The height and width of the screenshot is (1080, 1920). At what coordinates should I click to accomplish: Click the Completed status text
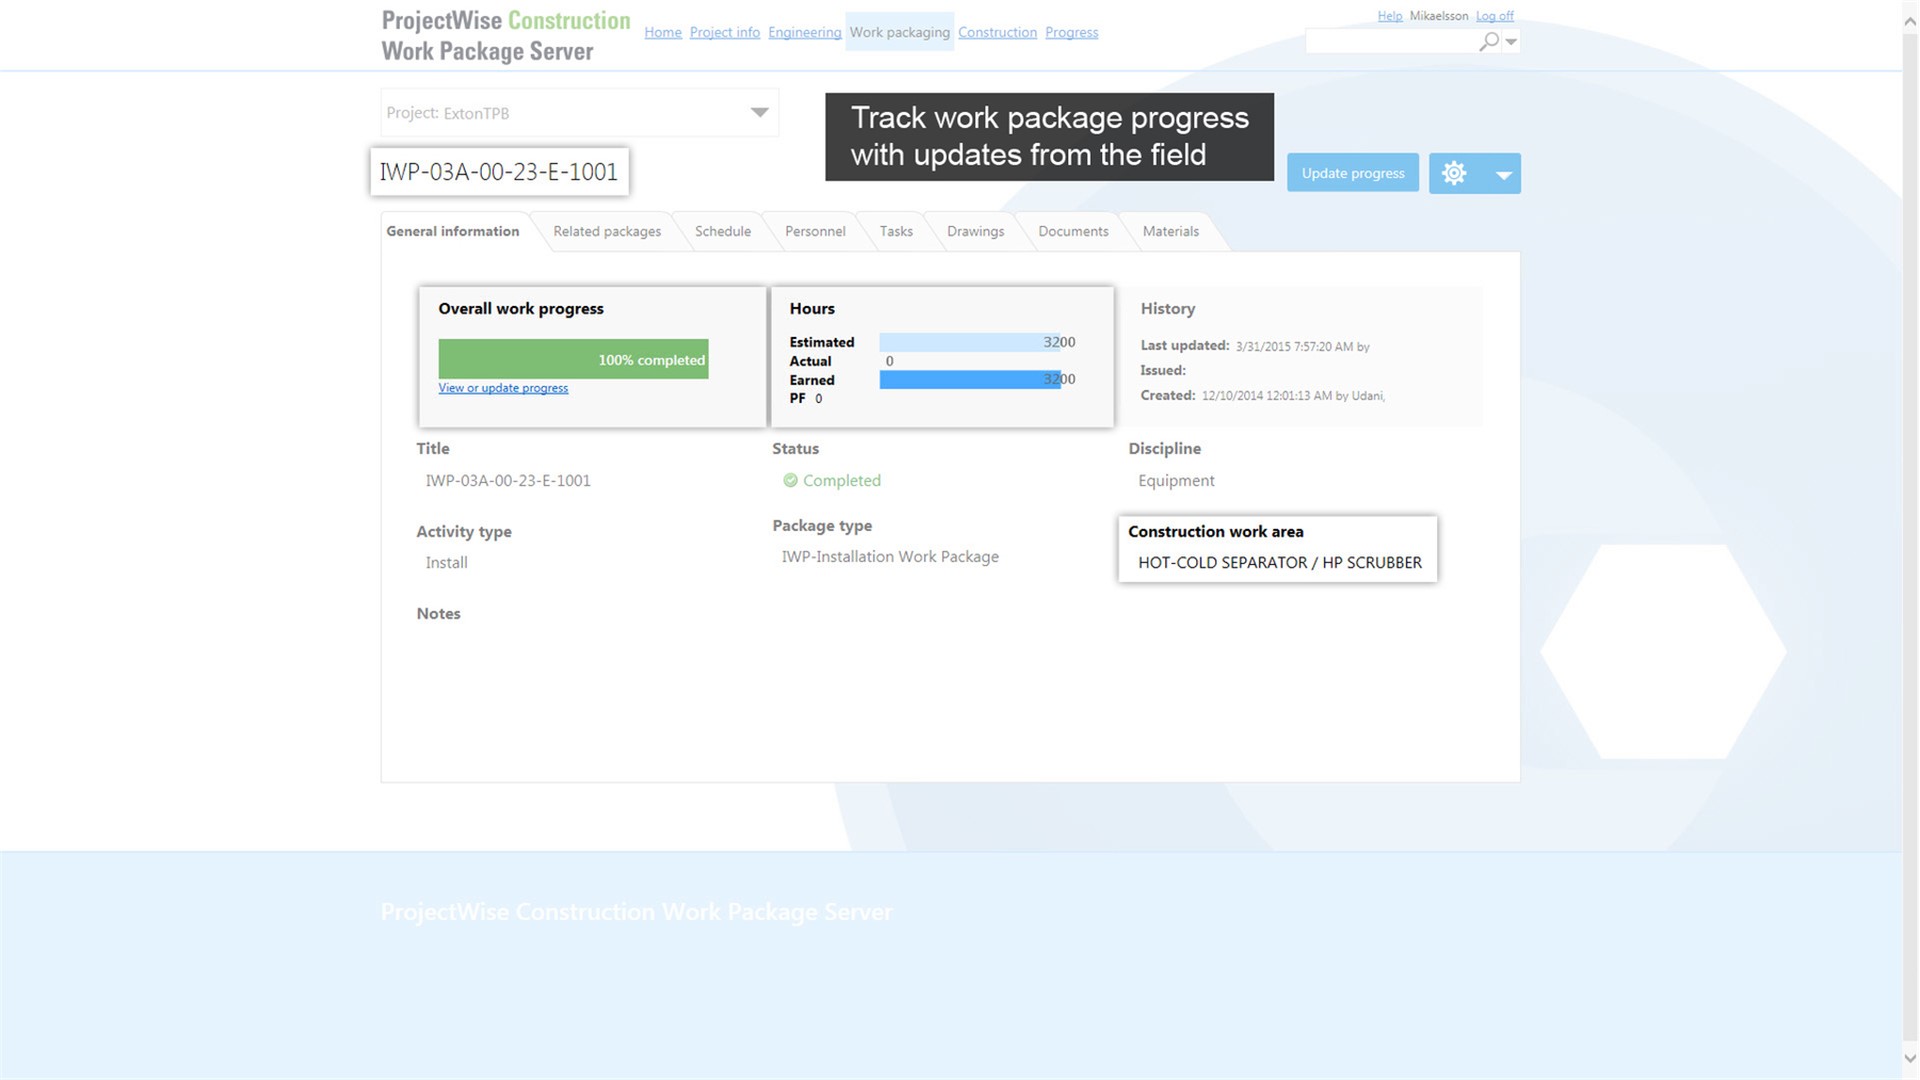842,480
